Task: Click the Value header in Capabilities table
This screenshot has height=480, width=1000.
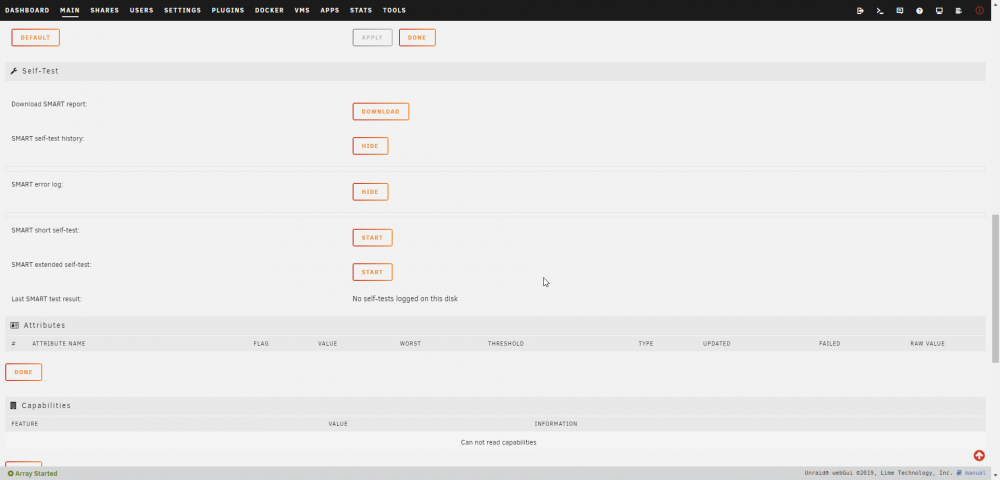Action: click(x=338, y=424)
